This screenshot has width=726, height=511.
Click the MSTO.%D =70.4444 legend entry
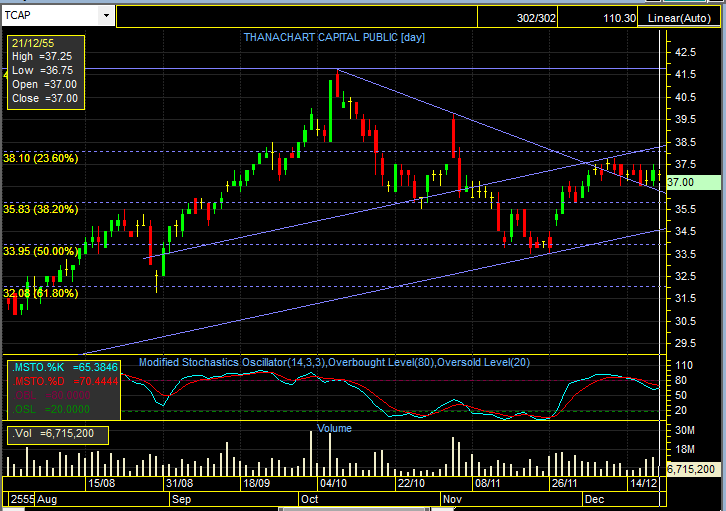pos(65,381)
